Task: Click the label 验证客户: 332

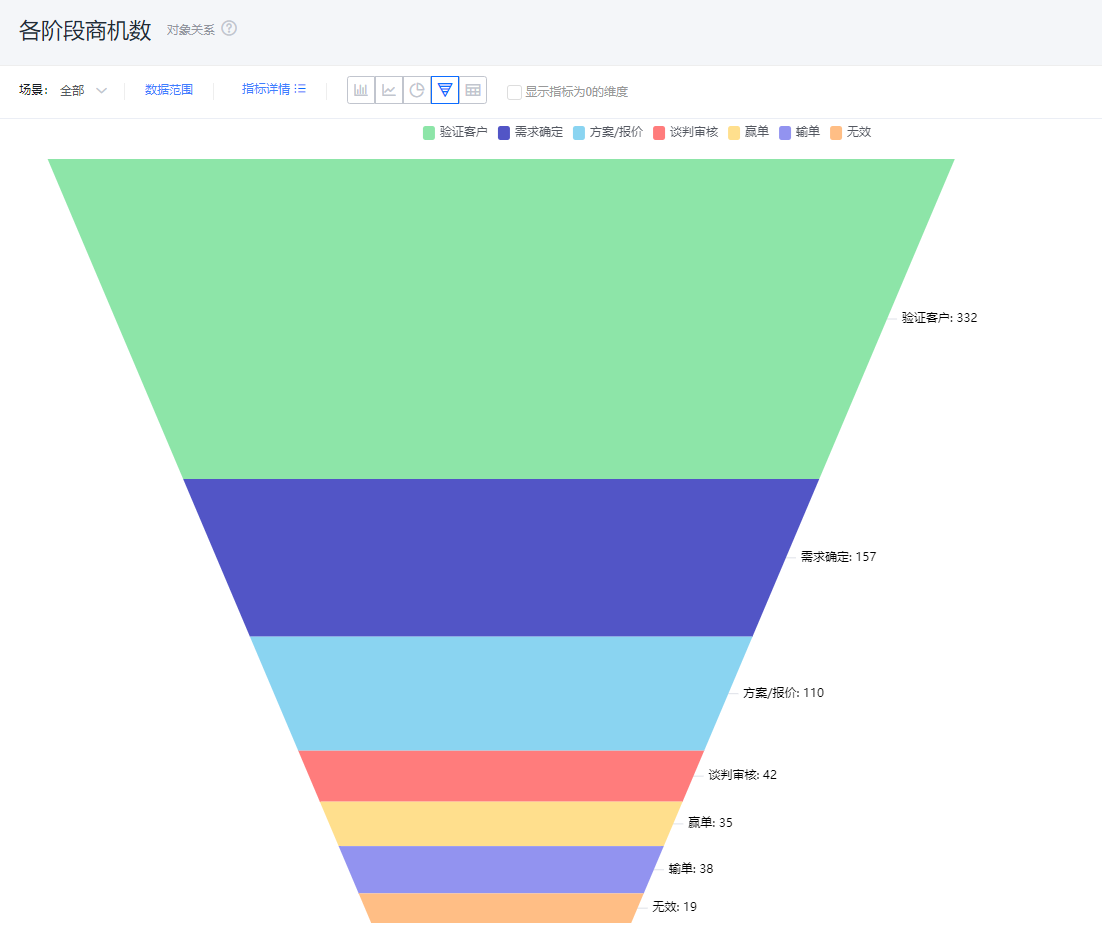Action: pos(939,318)
